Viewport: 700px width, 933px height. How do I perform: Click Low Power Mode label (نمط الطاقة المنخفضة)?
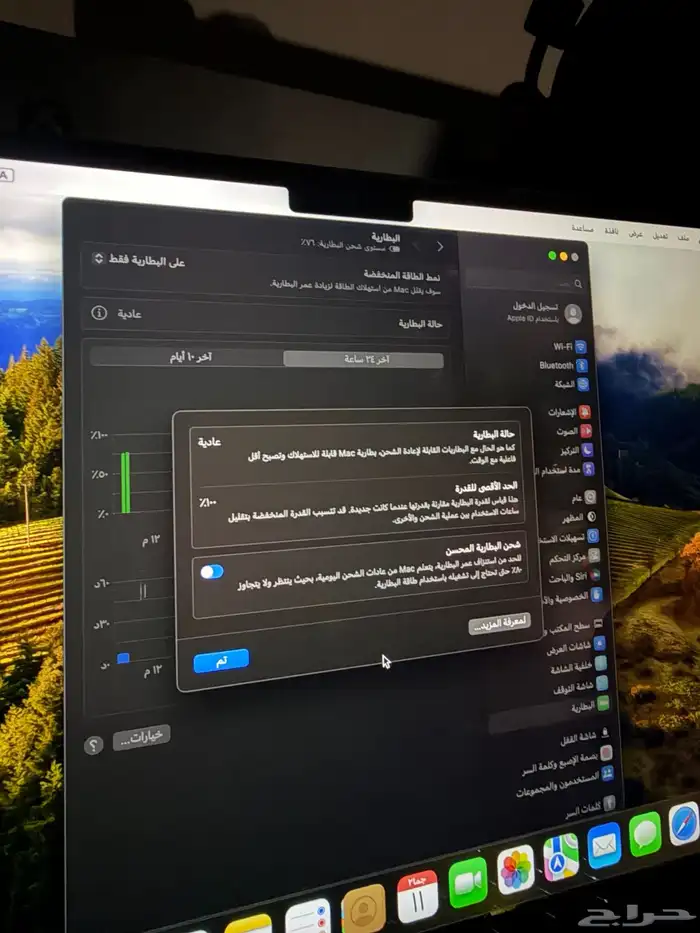(402, 275)
